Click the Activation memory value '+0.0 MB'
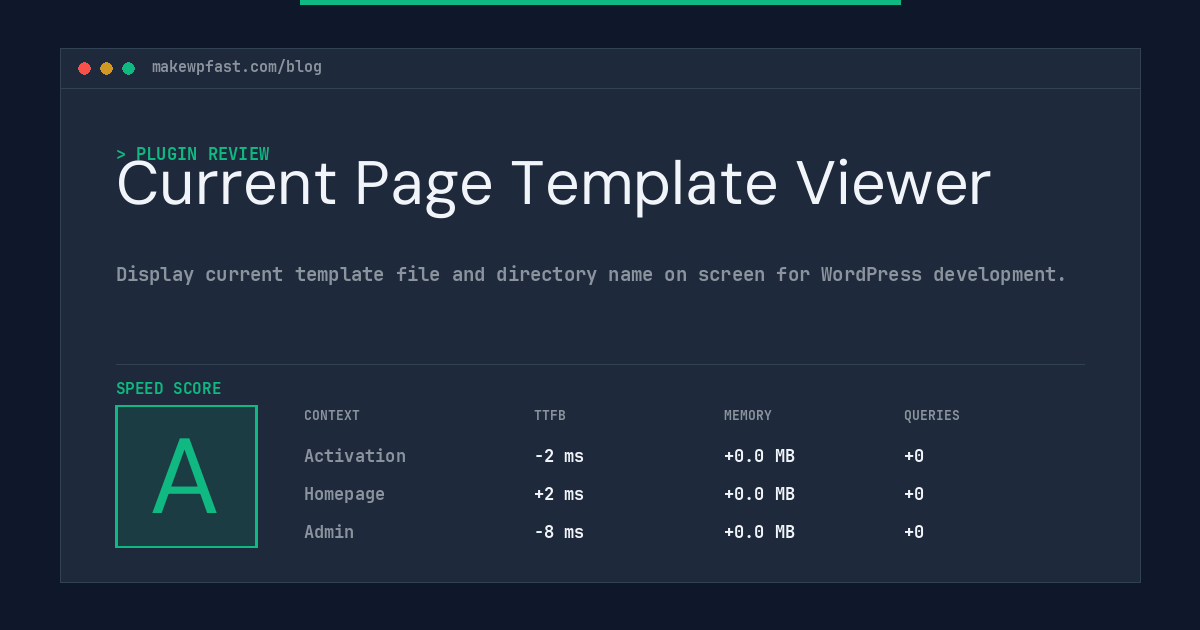Image resolution: width=1200 pixels, height=630 pixels. [x=759, y=456]
